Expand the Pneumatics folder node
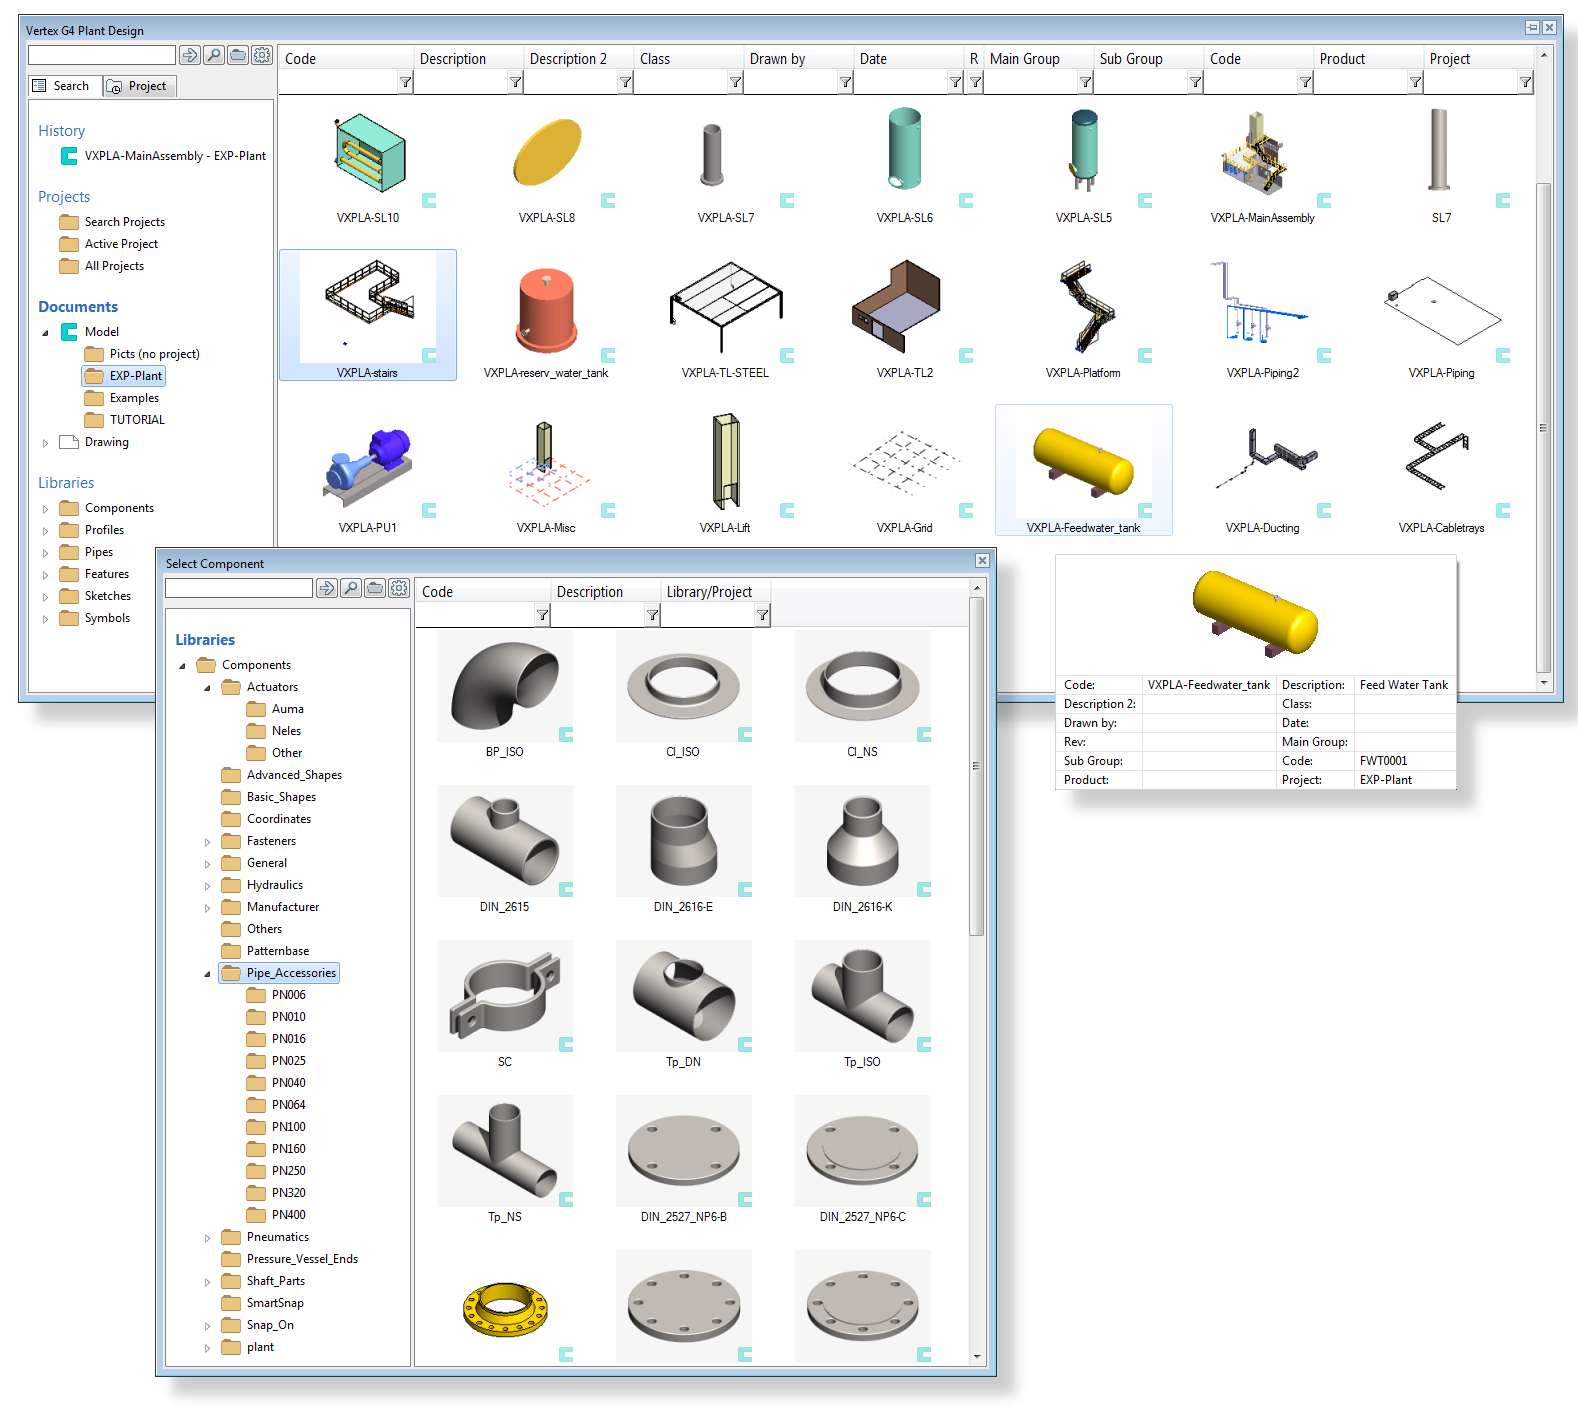1578x1412 pixels. coord(207,1238)
